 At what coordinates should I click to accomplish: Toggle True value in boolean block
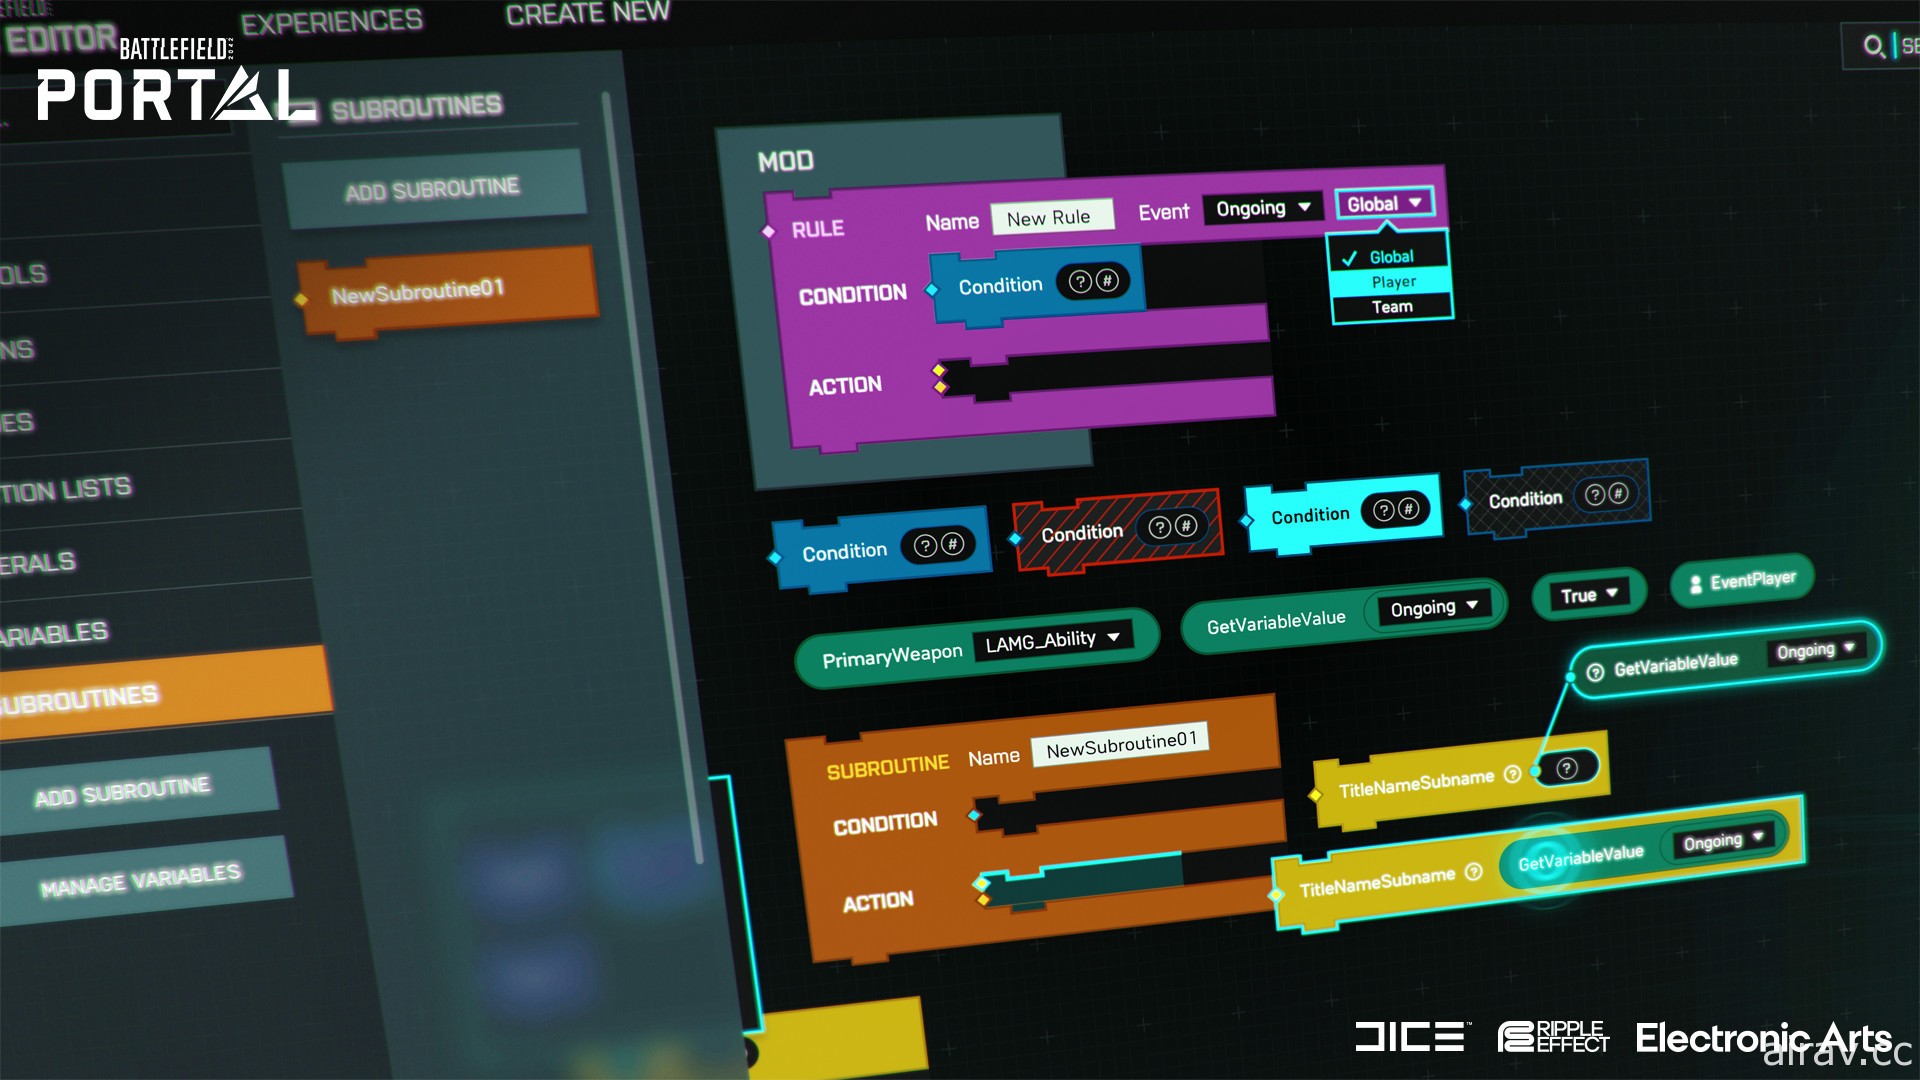click(1581, 591)
